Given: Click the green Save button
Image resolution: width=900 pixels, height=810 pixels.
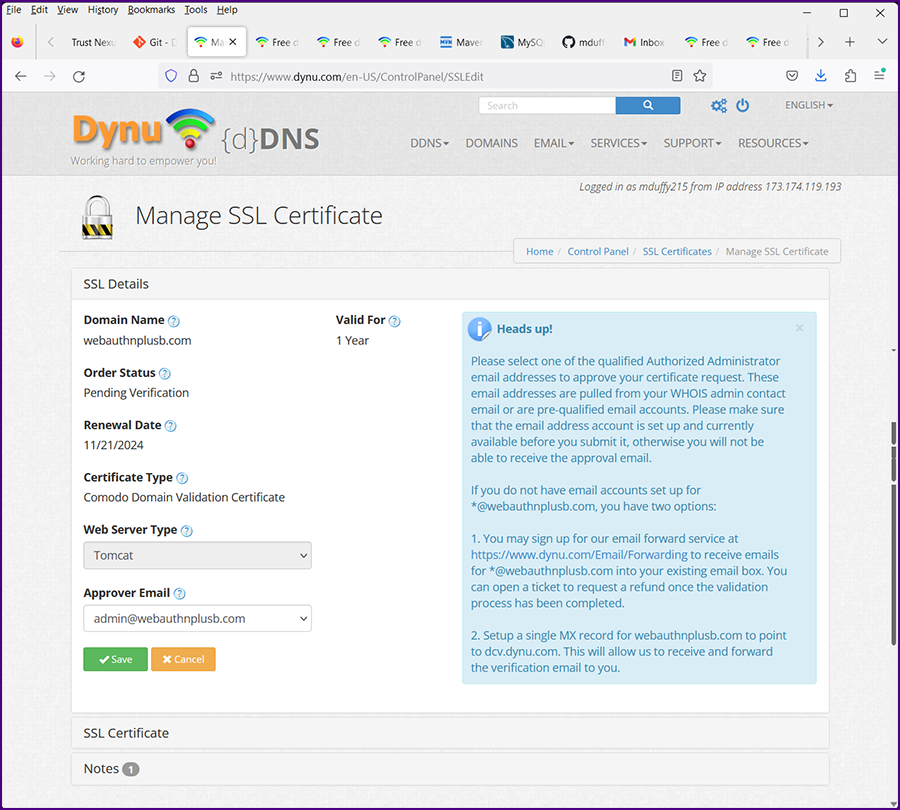Looking at the screenshot, I should (x=115, y=659).
